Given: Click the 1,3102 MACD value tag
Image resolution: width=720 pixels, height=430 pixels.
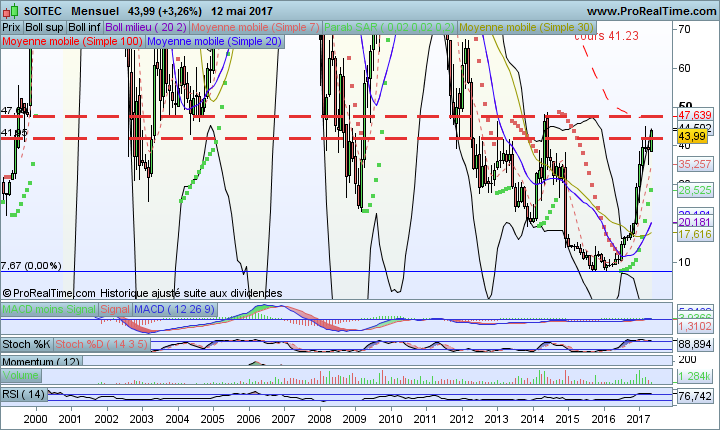Looking at the screenshot, I should (695, 326).
